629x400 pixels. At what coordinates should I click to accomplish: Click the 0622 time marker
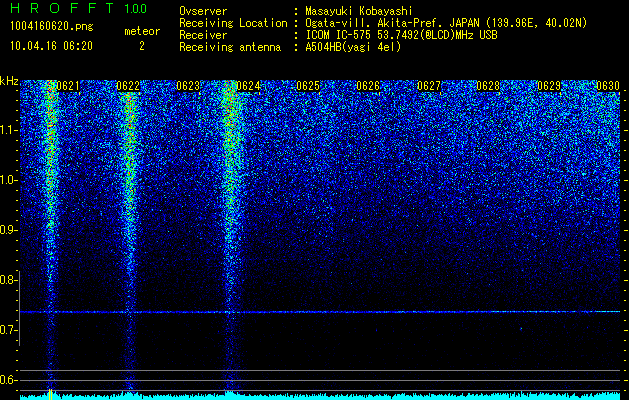click(x=128, y=86)
